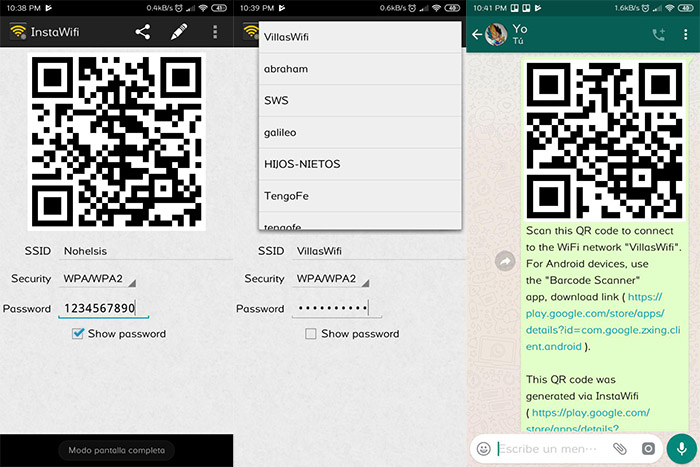Select HIJOS-NIETOS from the network list
Screen dimensions: 700x467
pos(302,163)
